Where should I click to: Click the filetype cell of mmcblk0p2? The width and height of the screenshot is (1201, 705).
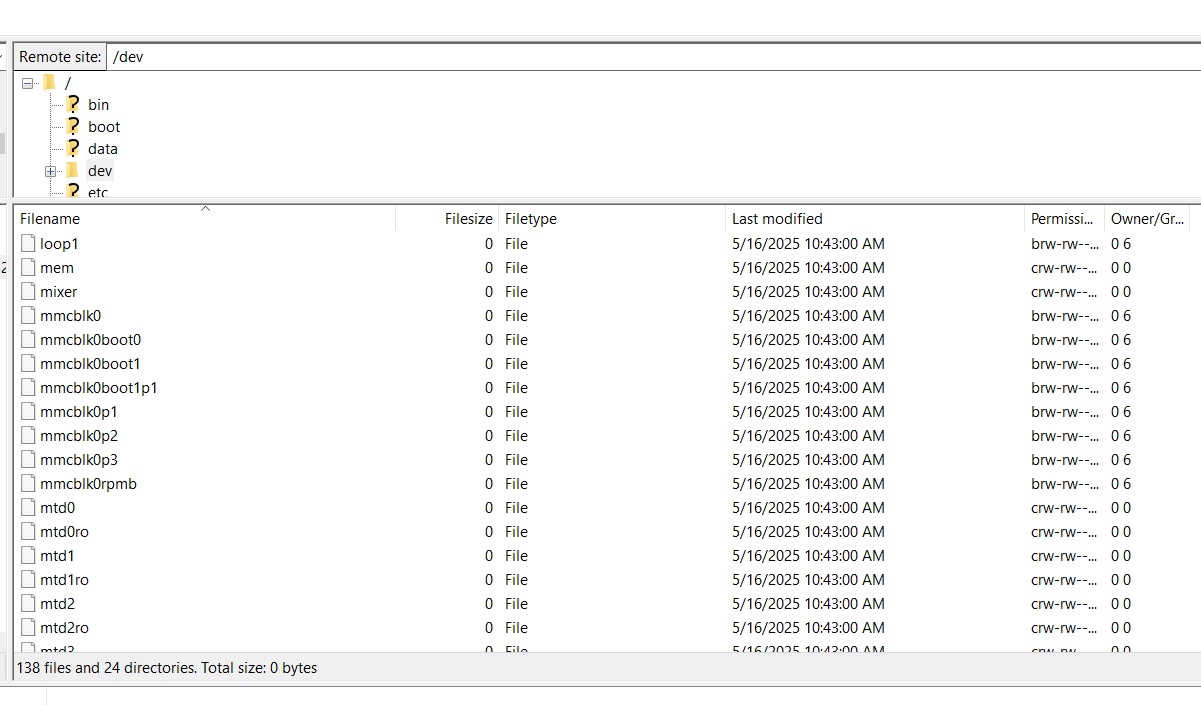(516, 435)
